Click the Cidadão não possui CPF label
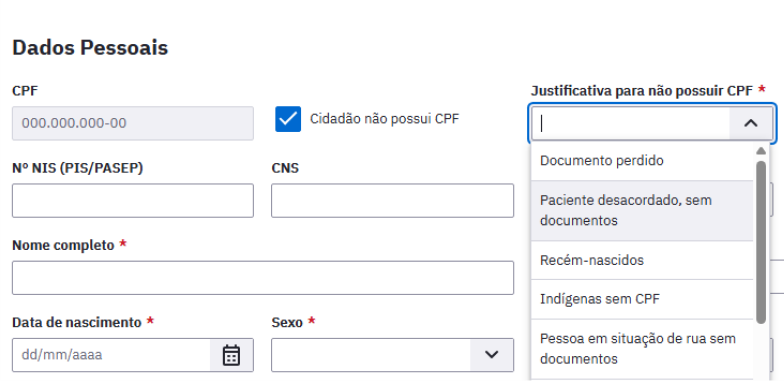 384,119
